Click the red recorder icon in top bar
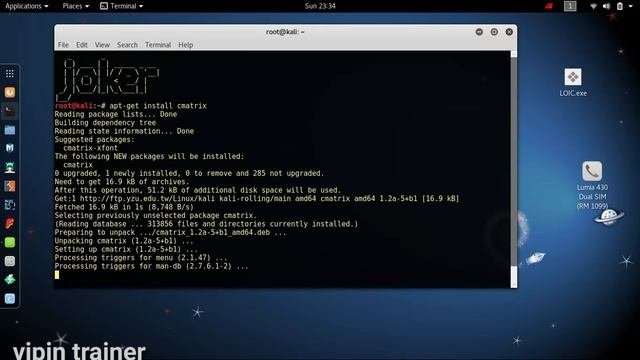Image resolution: width=640 pixels, height=360 pixels. tap(549, 6)
